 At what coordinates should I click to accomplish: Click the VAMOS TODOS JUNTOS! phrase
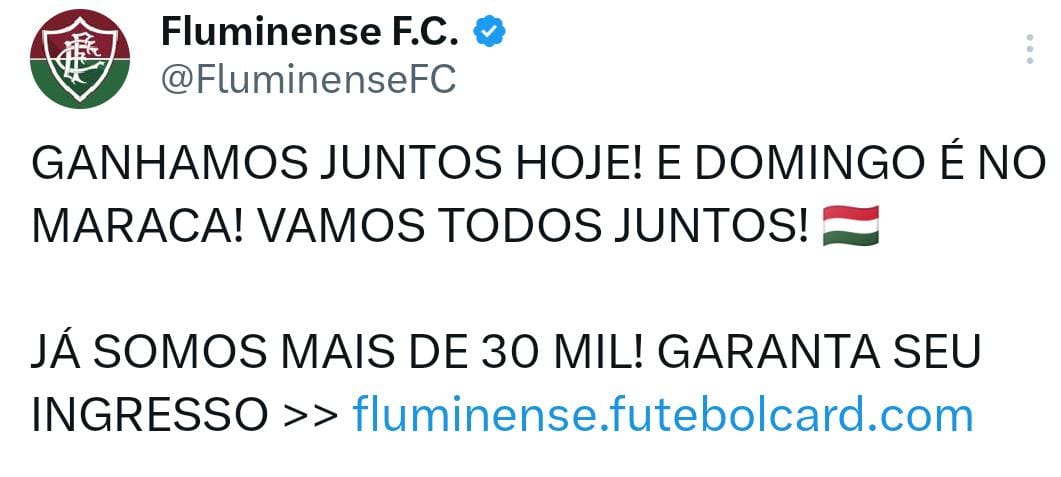click(530, 226)
